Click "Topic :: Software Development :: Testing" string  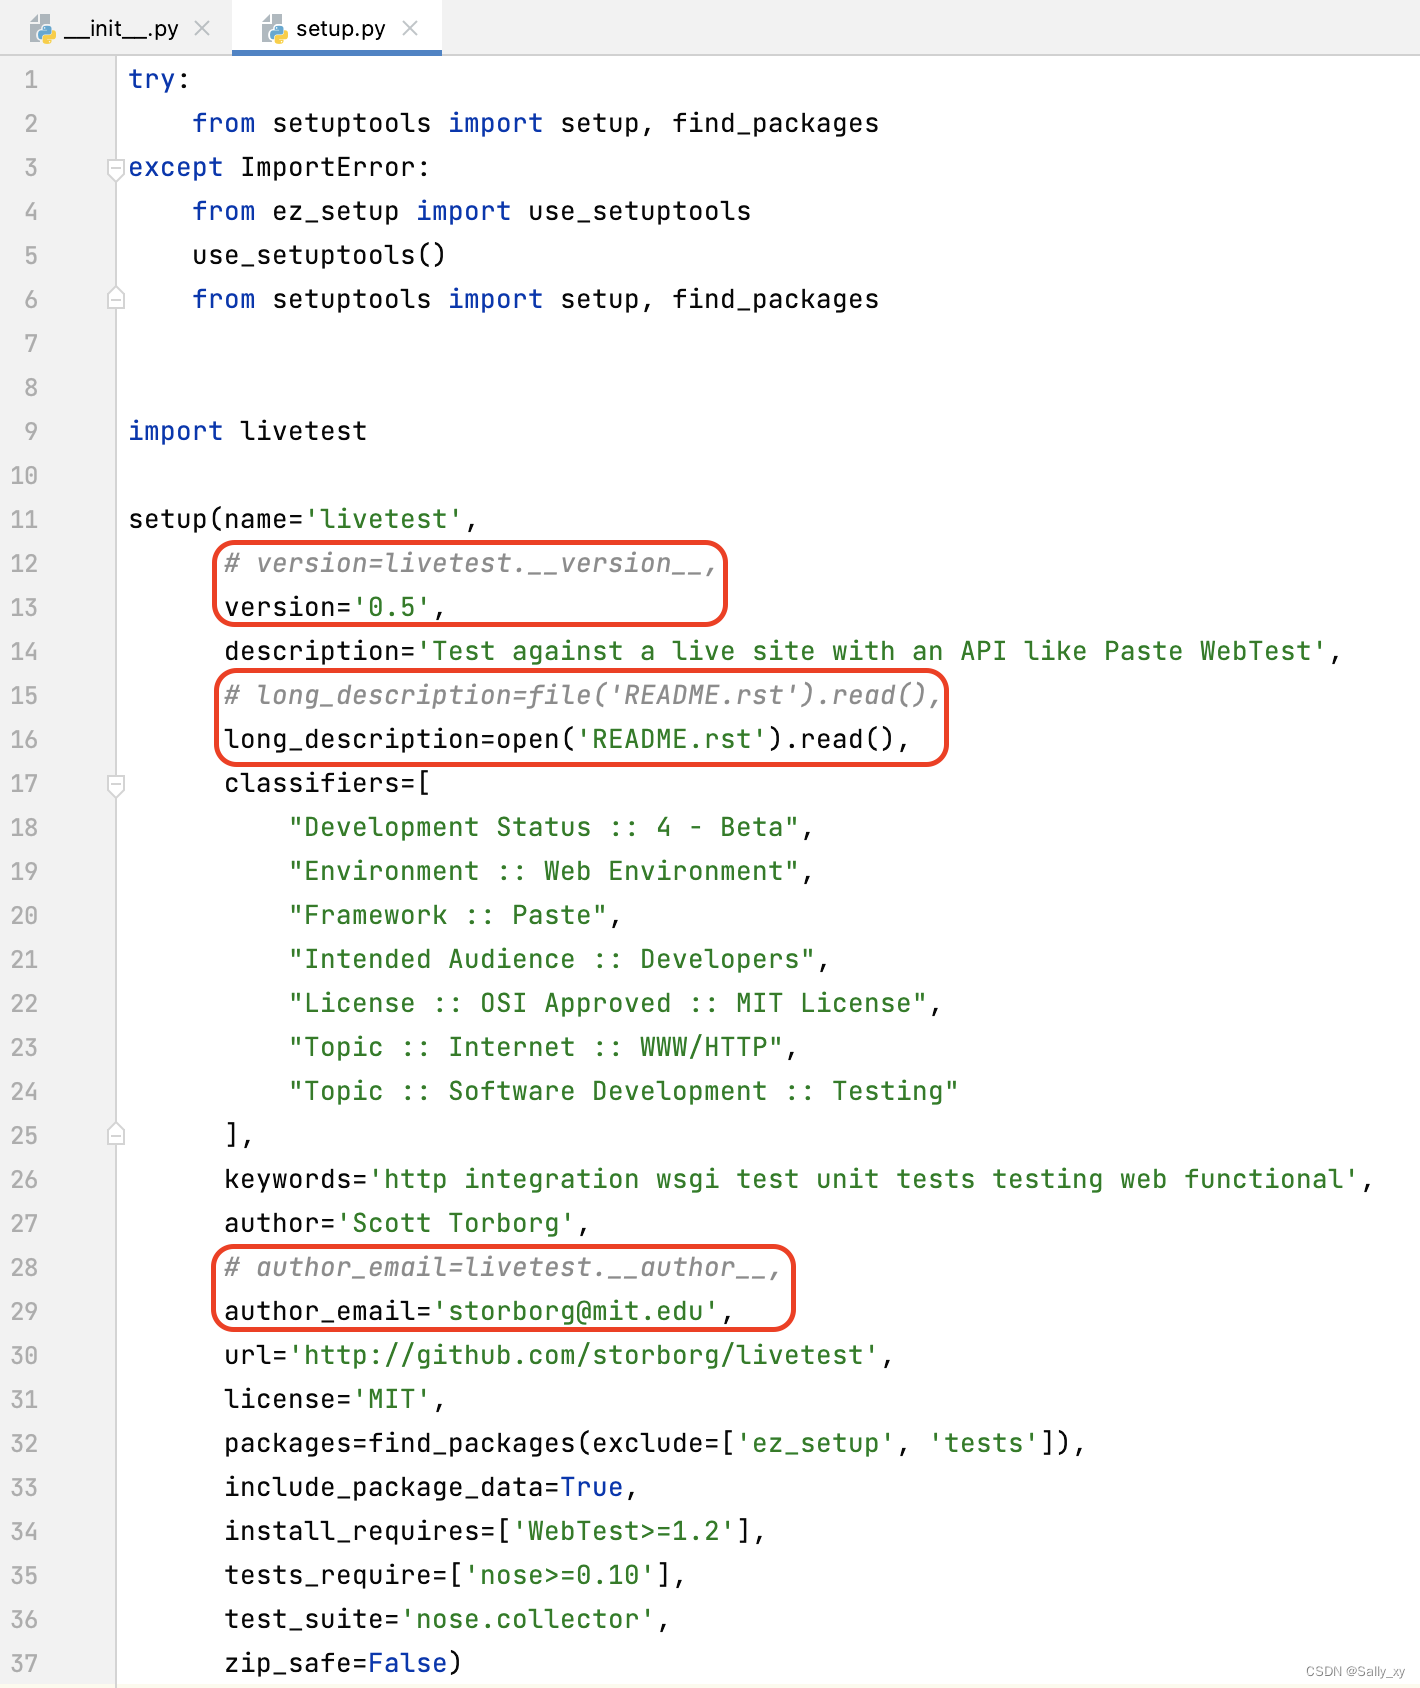[x=624, y=1091]
